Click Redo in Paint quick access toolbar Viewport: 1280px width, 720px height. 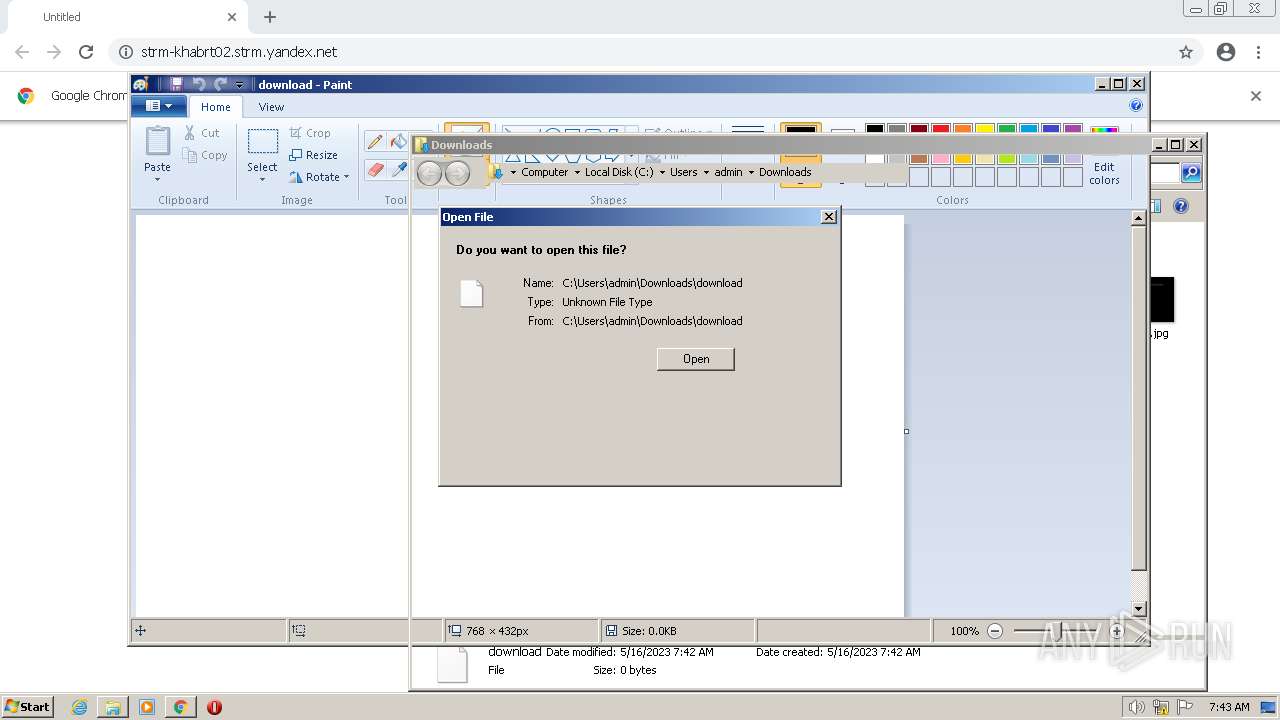(220, 84)
